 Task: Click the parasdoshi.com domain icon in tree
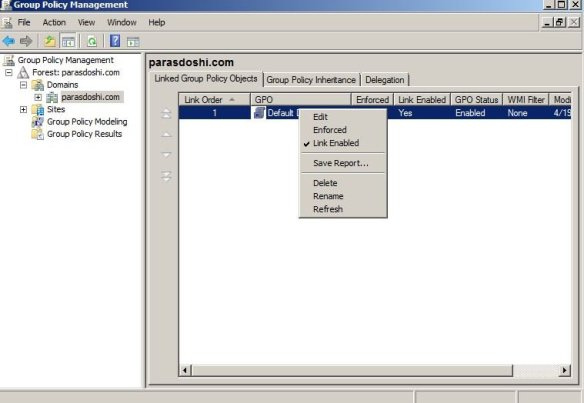[x=52, y=97]
